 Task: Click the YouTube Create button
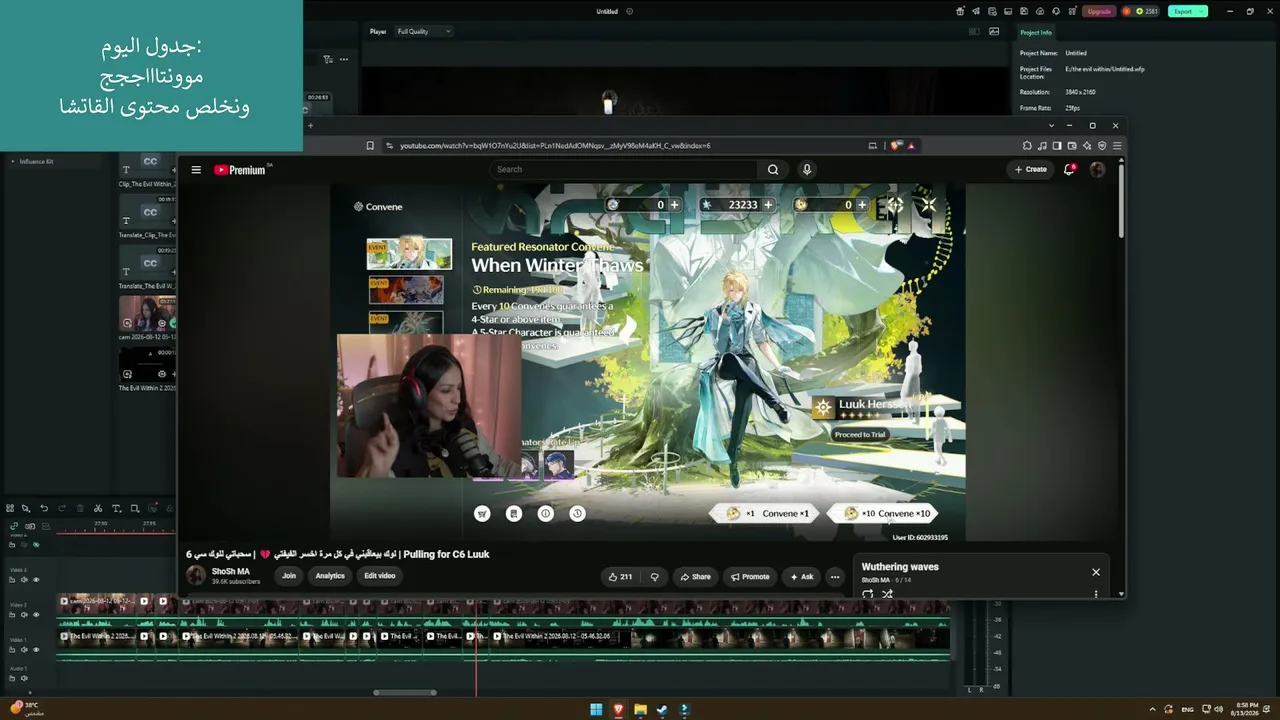(1031, 170)
